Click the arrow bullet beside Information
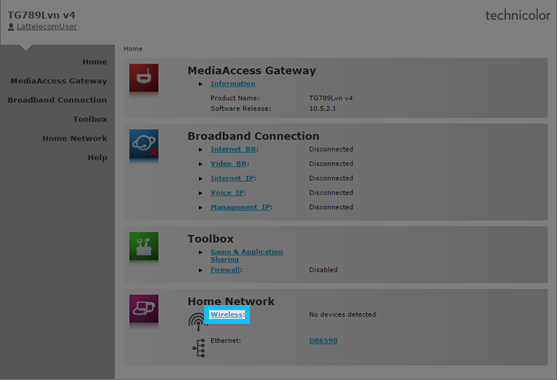Screen dimensions: 559x380 point(201,84)
